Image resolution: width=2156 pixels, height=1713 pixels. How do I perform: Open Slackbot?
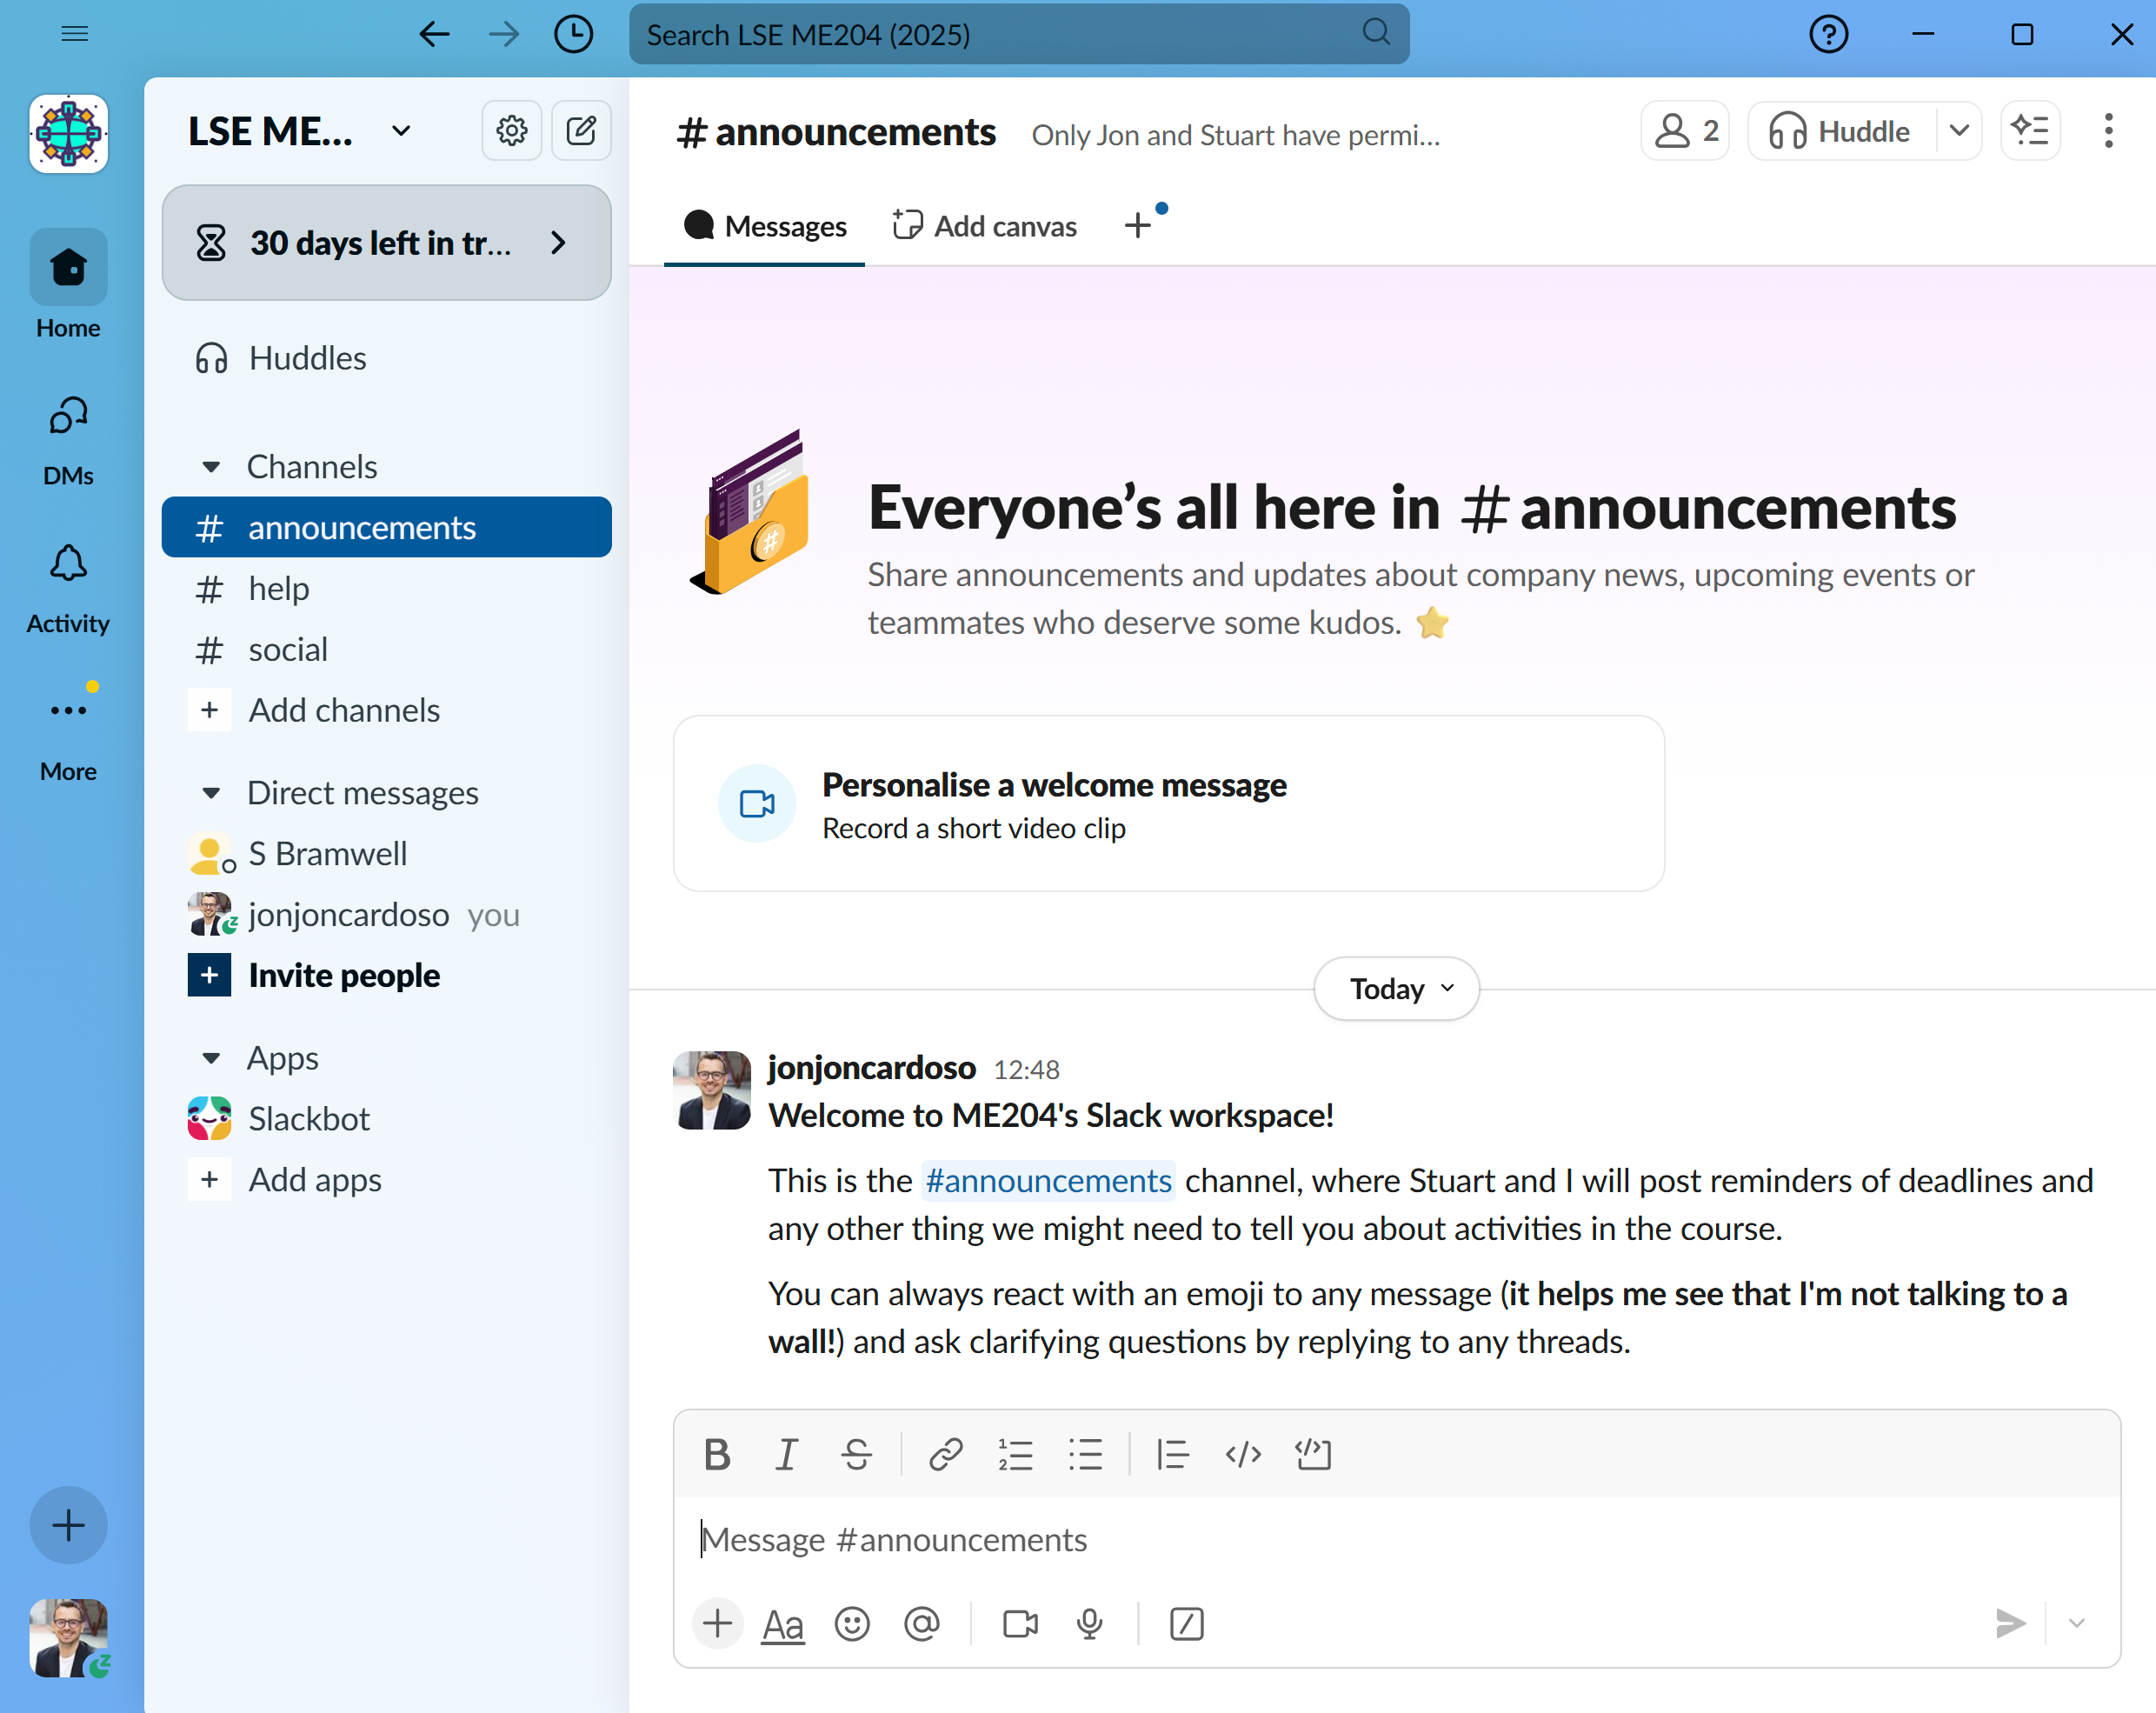[x=386, y=1118]
